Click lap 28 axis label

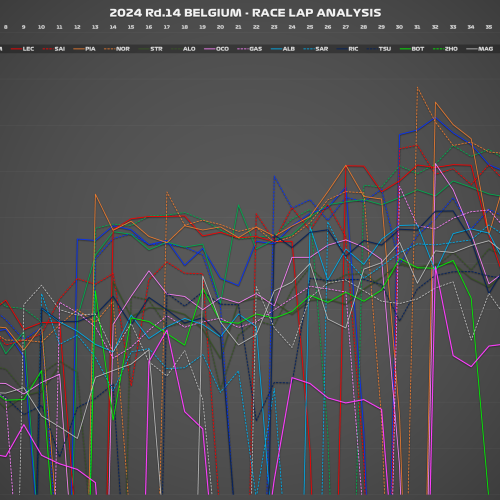[364, 27]
